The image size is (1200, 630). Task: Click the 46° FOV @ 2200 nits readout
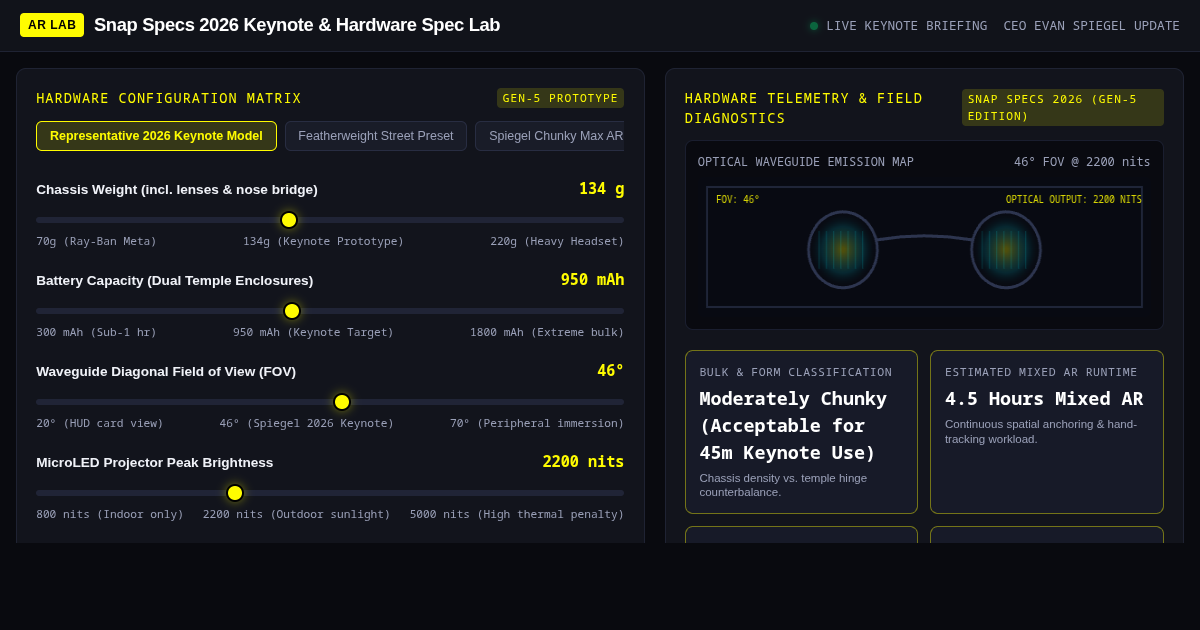1082,162
